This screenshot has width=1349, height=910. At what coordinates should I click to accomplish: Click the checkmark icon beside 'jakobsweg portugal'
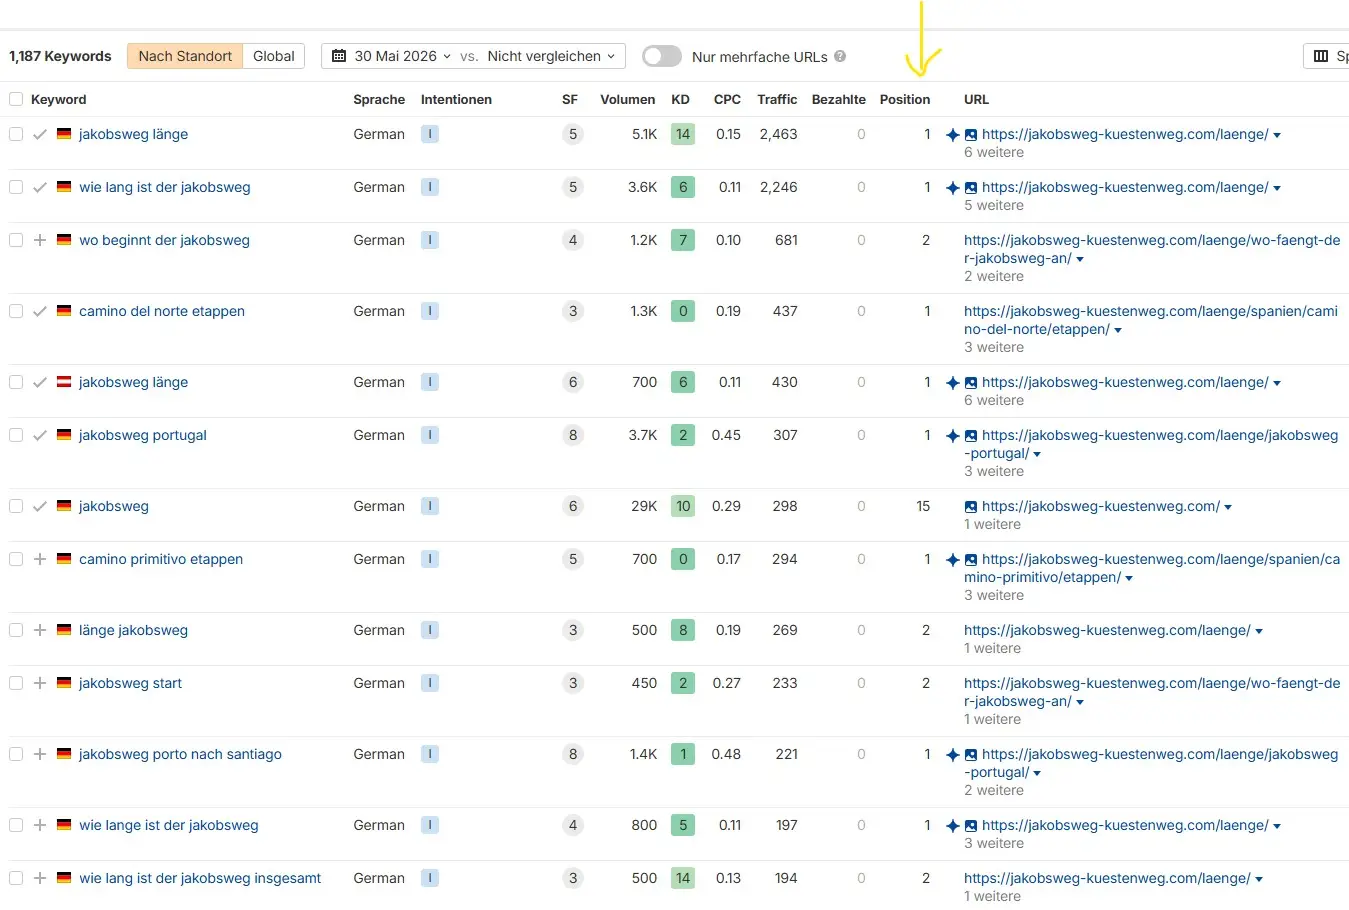tap(40, 435)
